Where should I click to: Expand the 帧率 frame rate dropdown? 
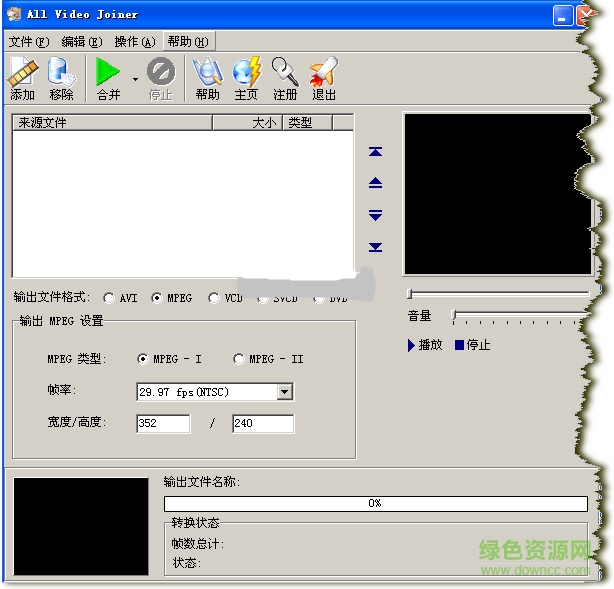[x=285, y=392]
